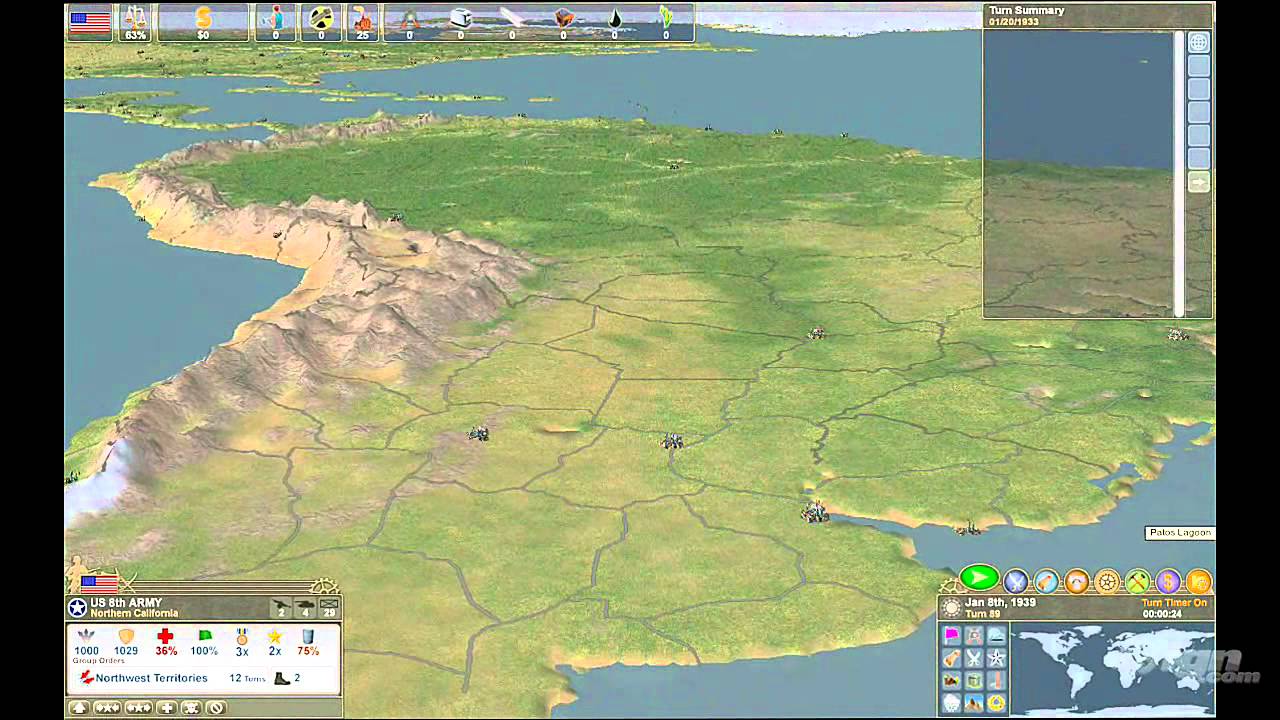
Task: Select the artillery unit count showing 2
Action: click(281, 607)
